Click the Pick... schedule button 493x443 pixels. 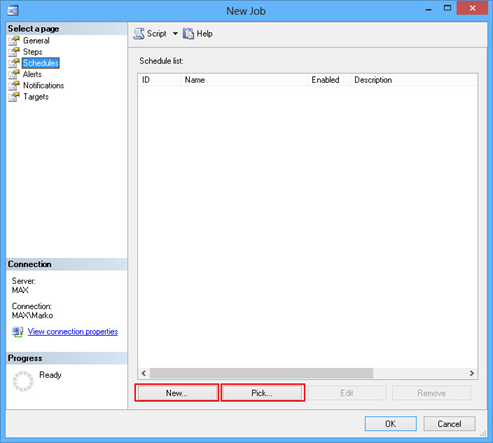[x=262, y=393]
